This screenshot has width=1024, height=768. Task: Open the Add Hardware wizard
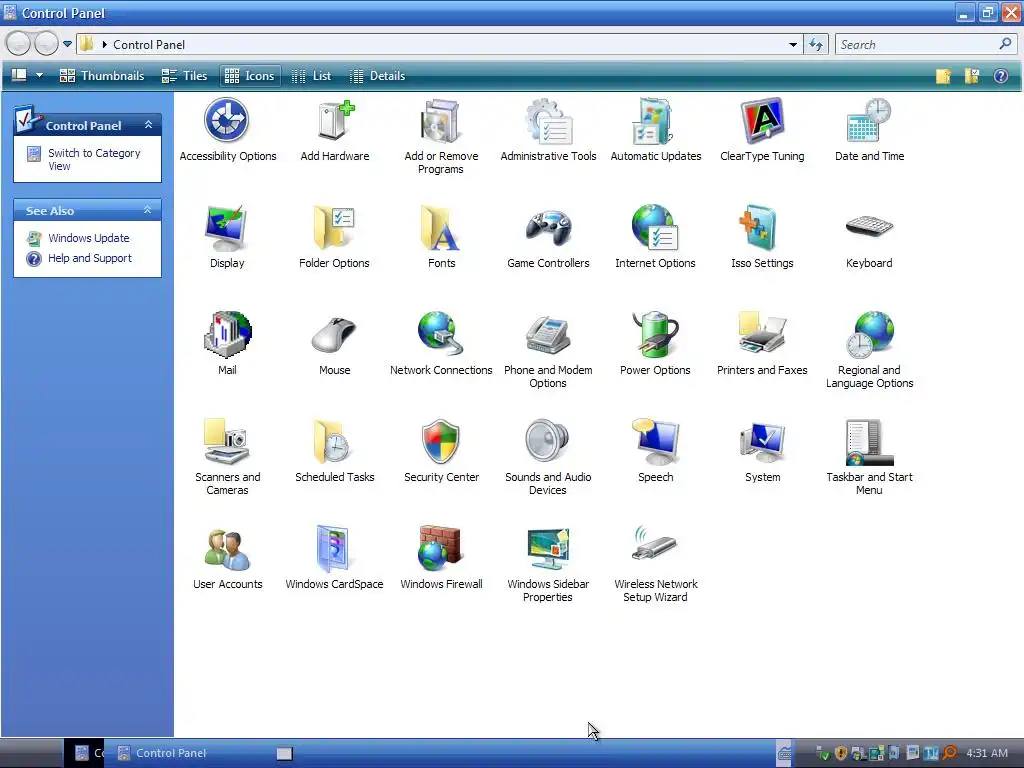pyautogui.click(x=334, y=130)
